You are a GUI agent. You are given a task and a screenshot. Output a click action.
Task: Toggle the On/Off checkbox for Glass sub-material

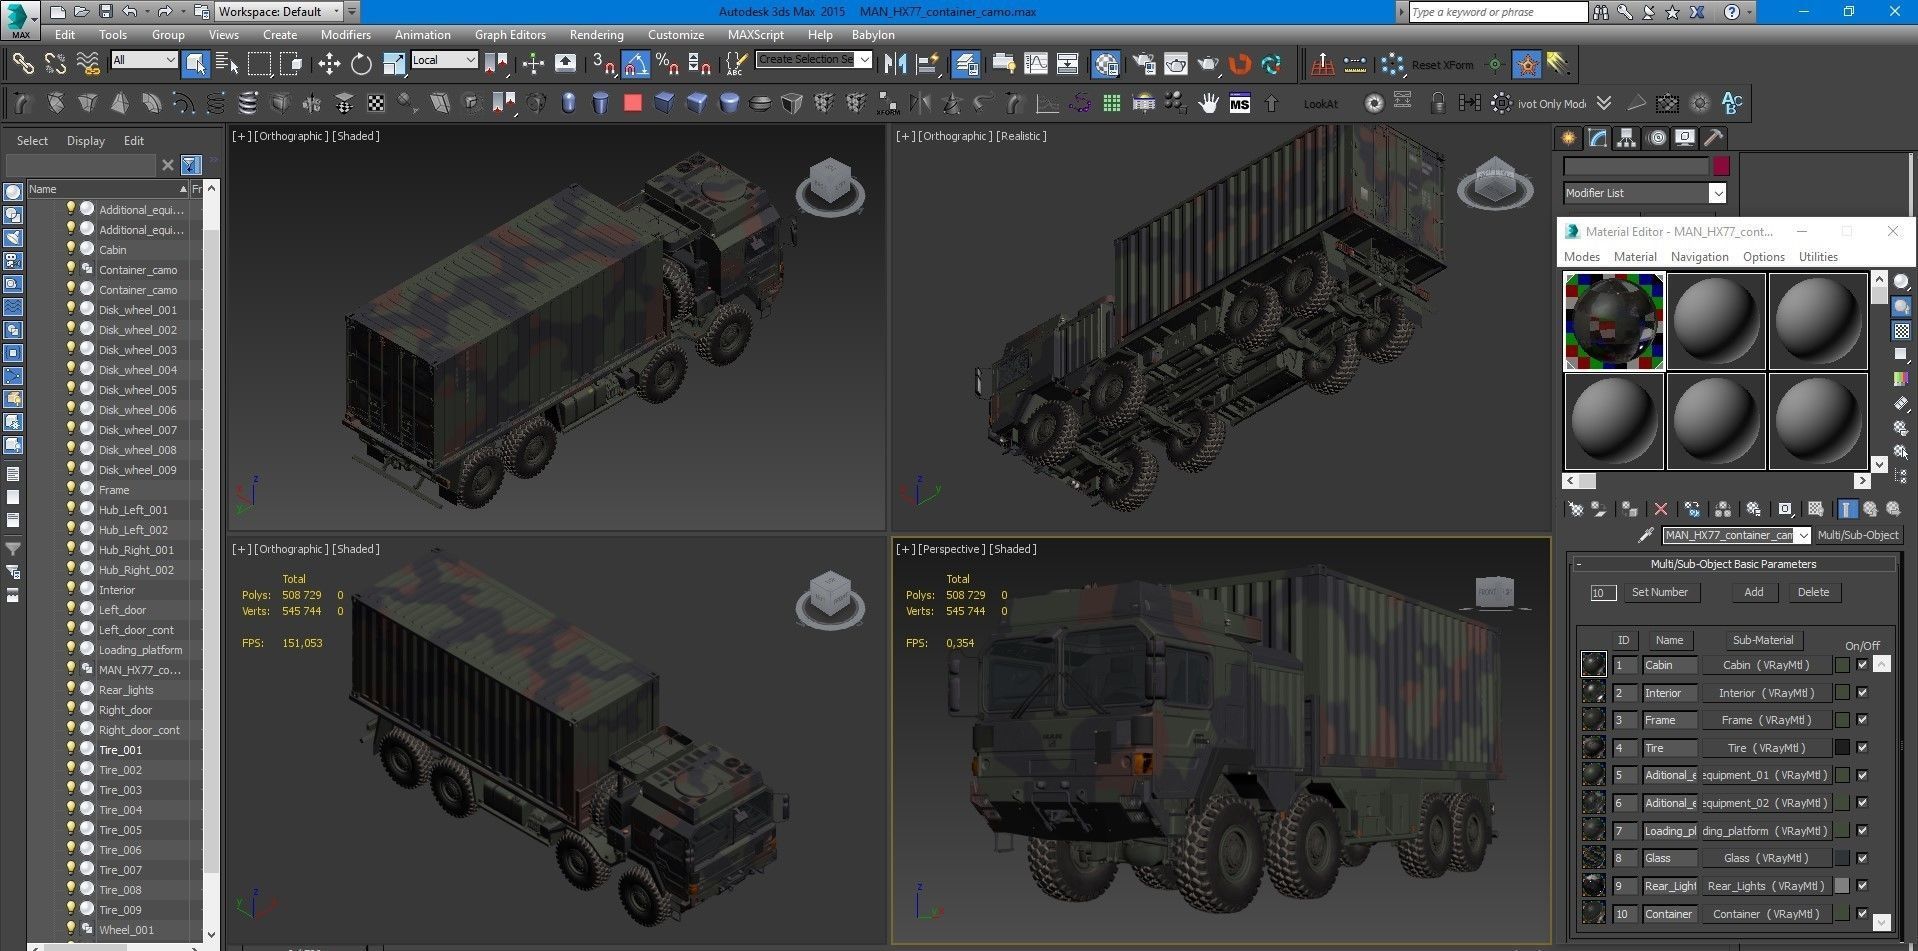pyautogui.click(x=1862, y=858)
